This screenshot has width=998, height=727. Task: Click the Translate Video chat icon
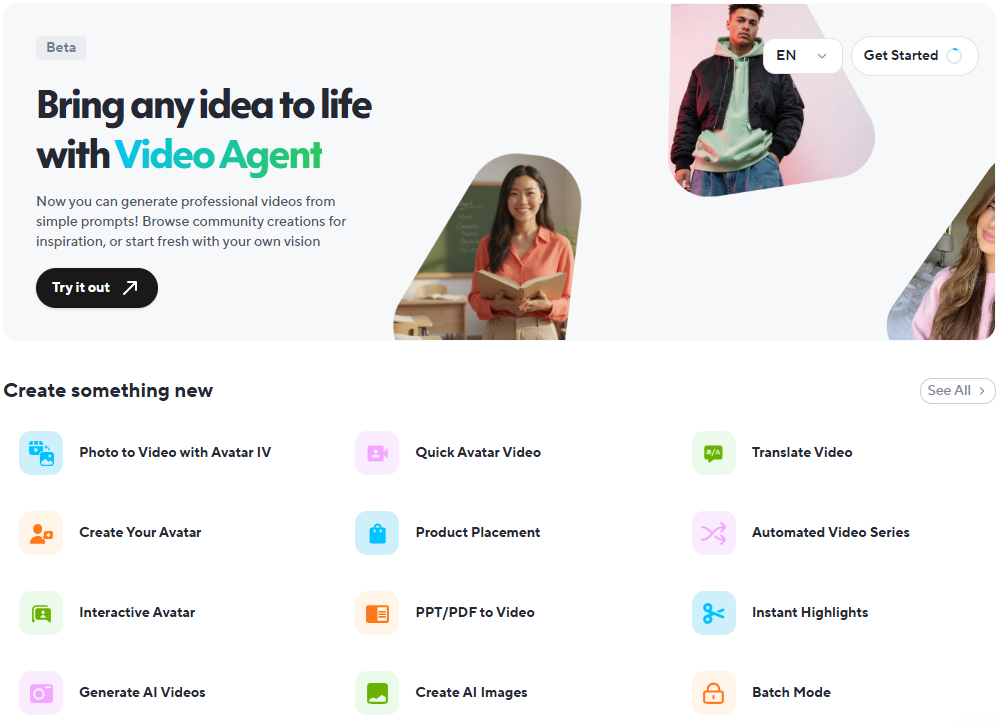tap(713, 452)
